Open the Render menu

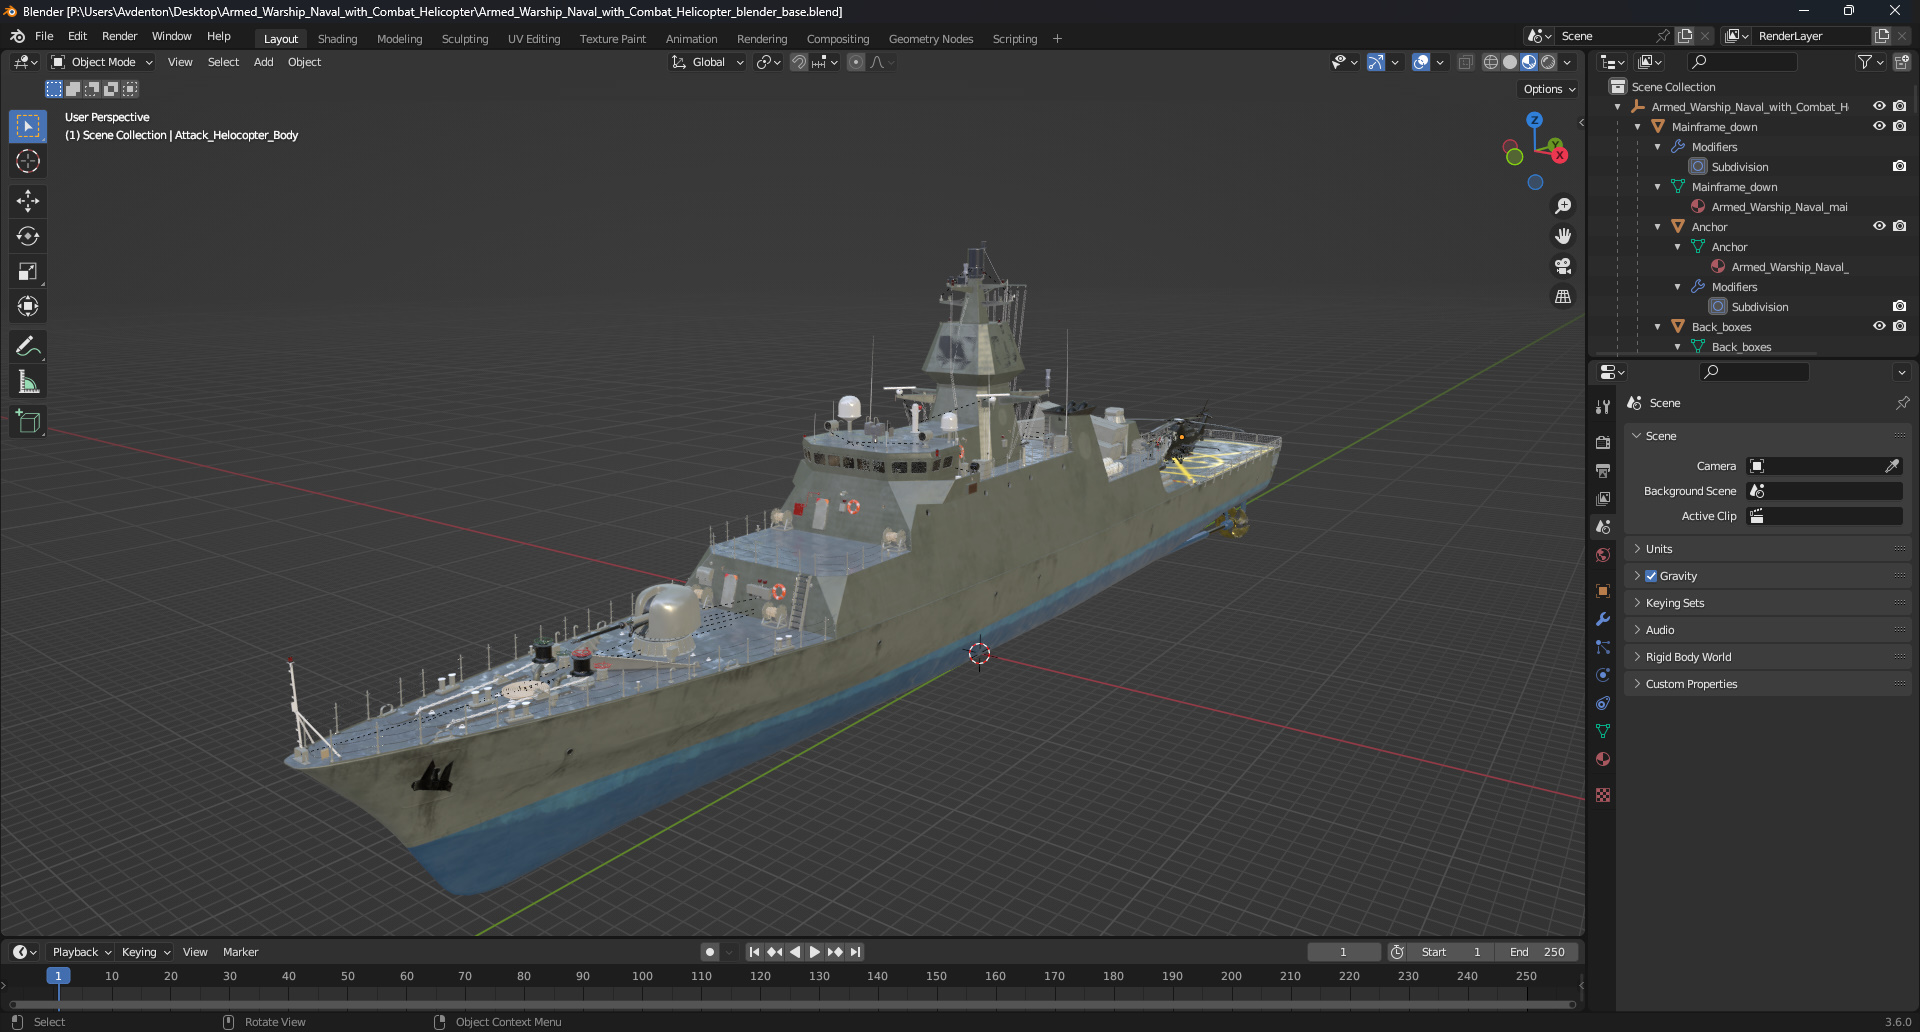(x=119, y=36)
